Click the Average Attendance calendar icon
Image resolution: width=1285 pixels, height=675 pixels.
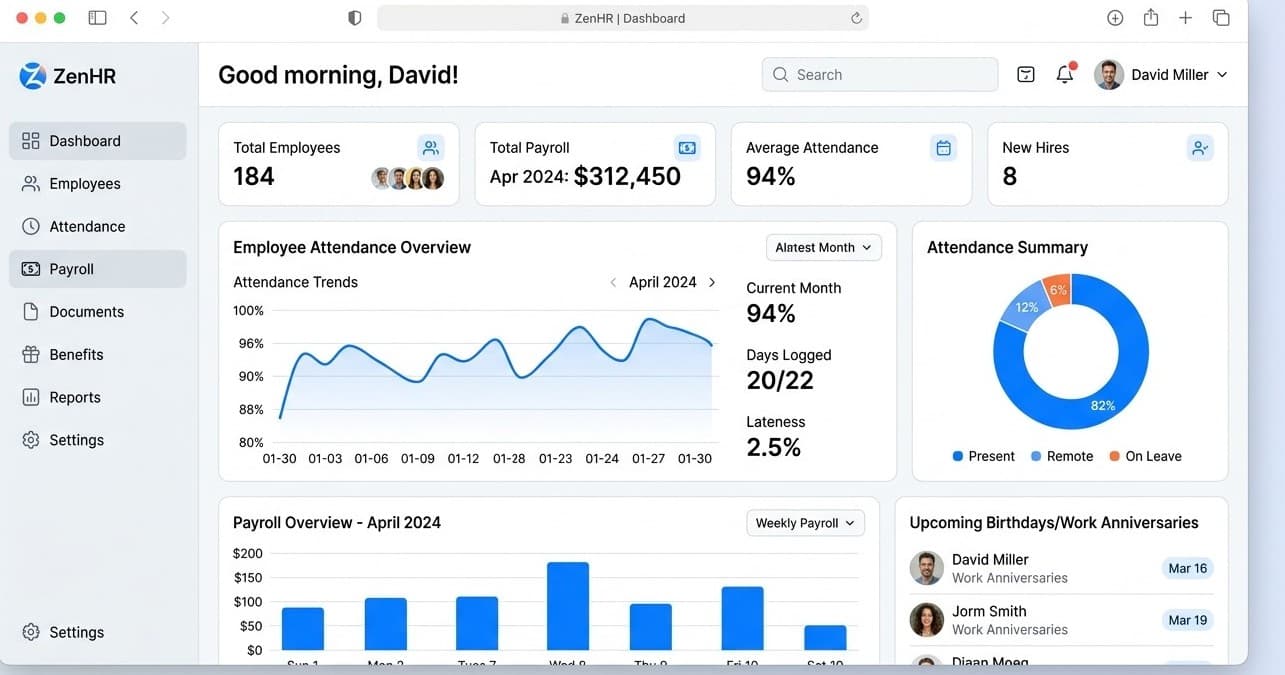click(943, 148)
